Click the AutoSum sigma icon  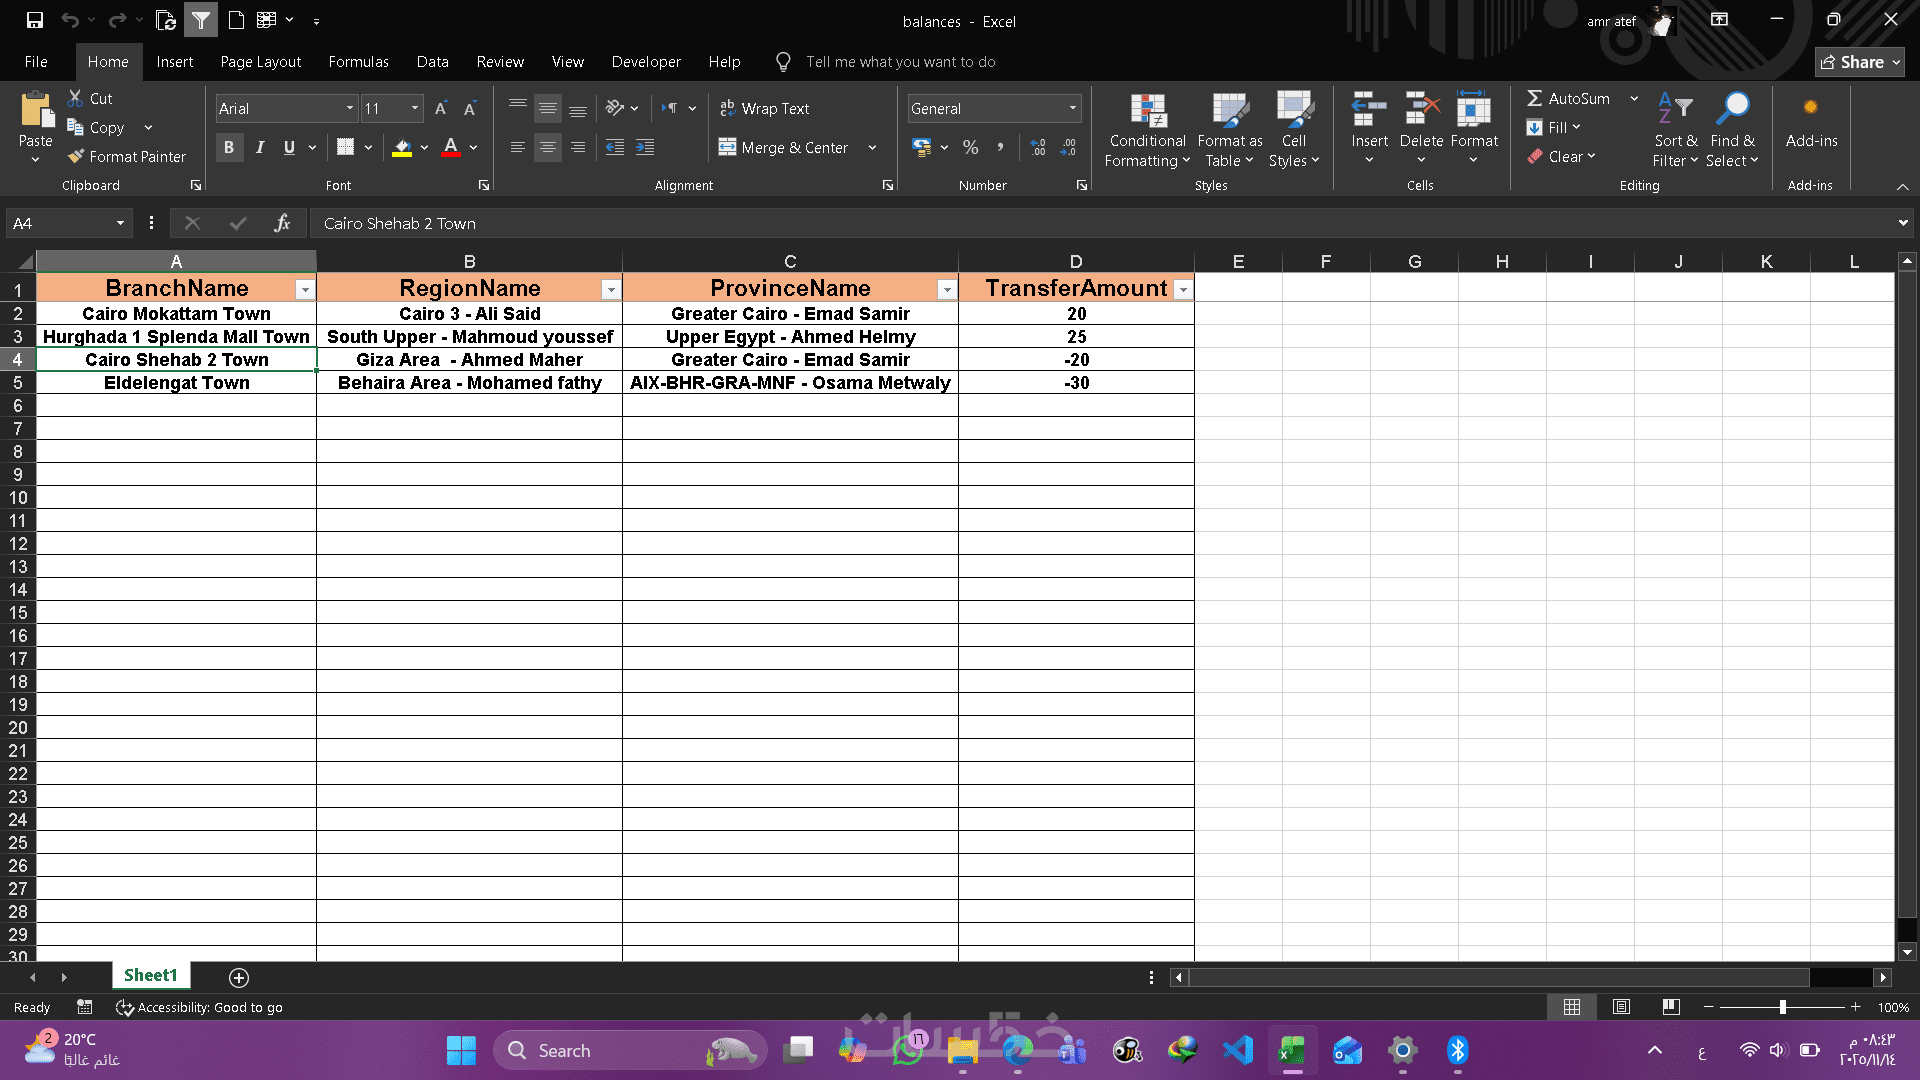(1534, 98)
